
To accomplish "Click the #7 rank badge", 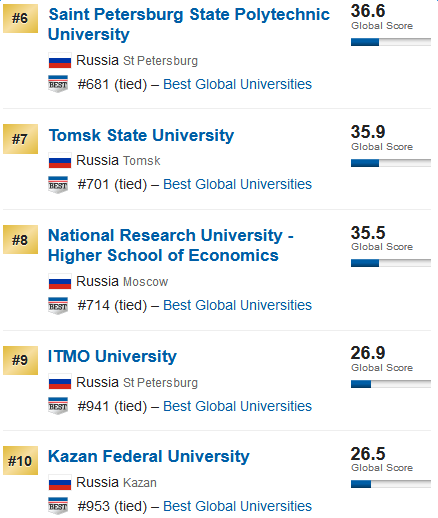I will (x=20, y=139).
